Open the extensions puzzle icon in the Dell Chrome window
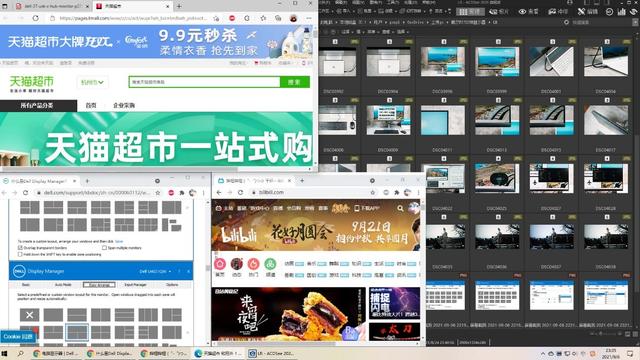640x360 pixels. tap(182, 193)
